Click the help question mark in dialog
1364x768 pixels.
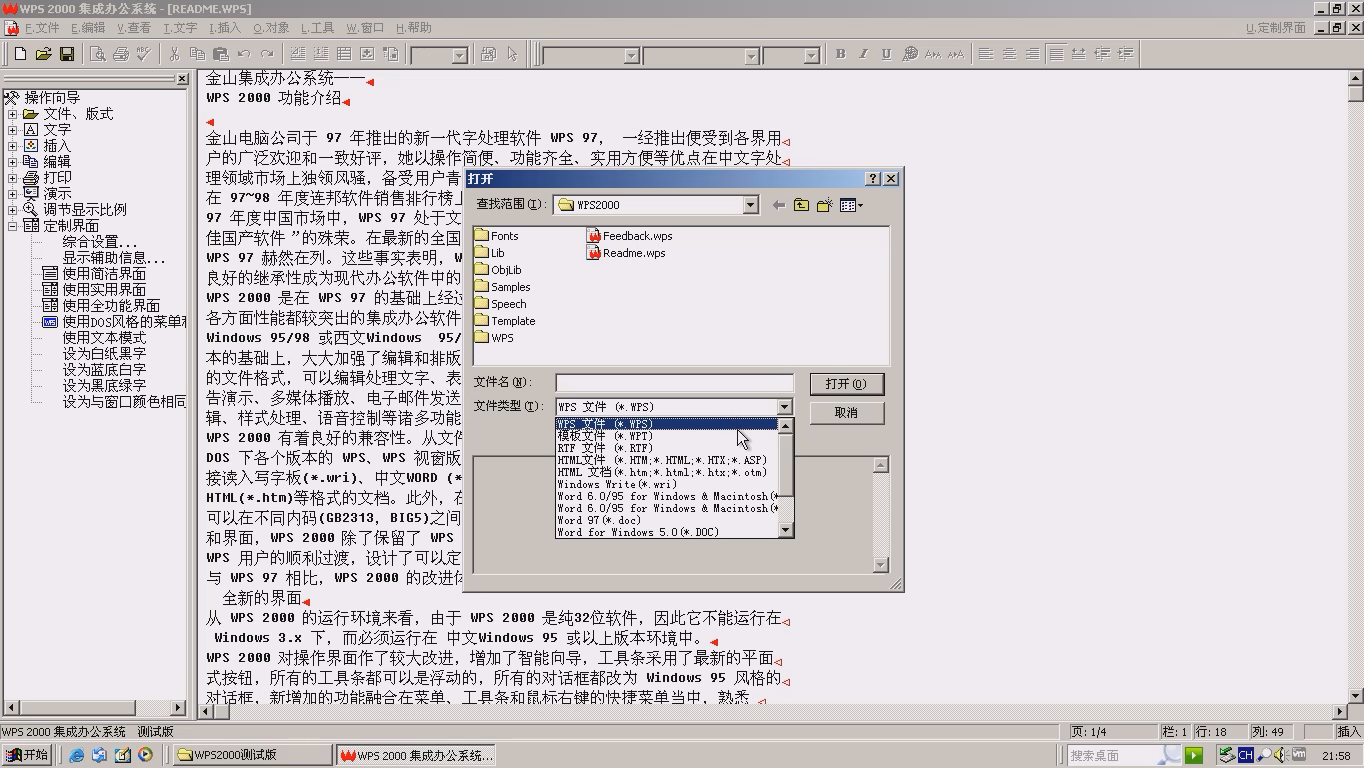click(x=873, y=178)
